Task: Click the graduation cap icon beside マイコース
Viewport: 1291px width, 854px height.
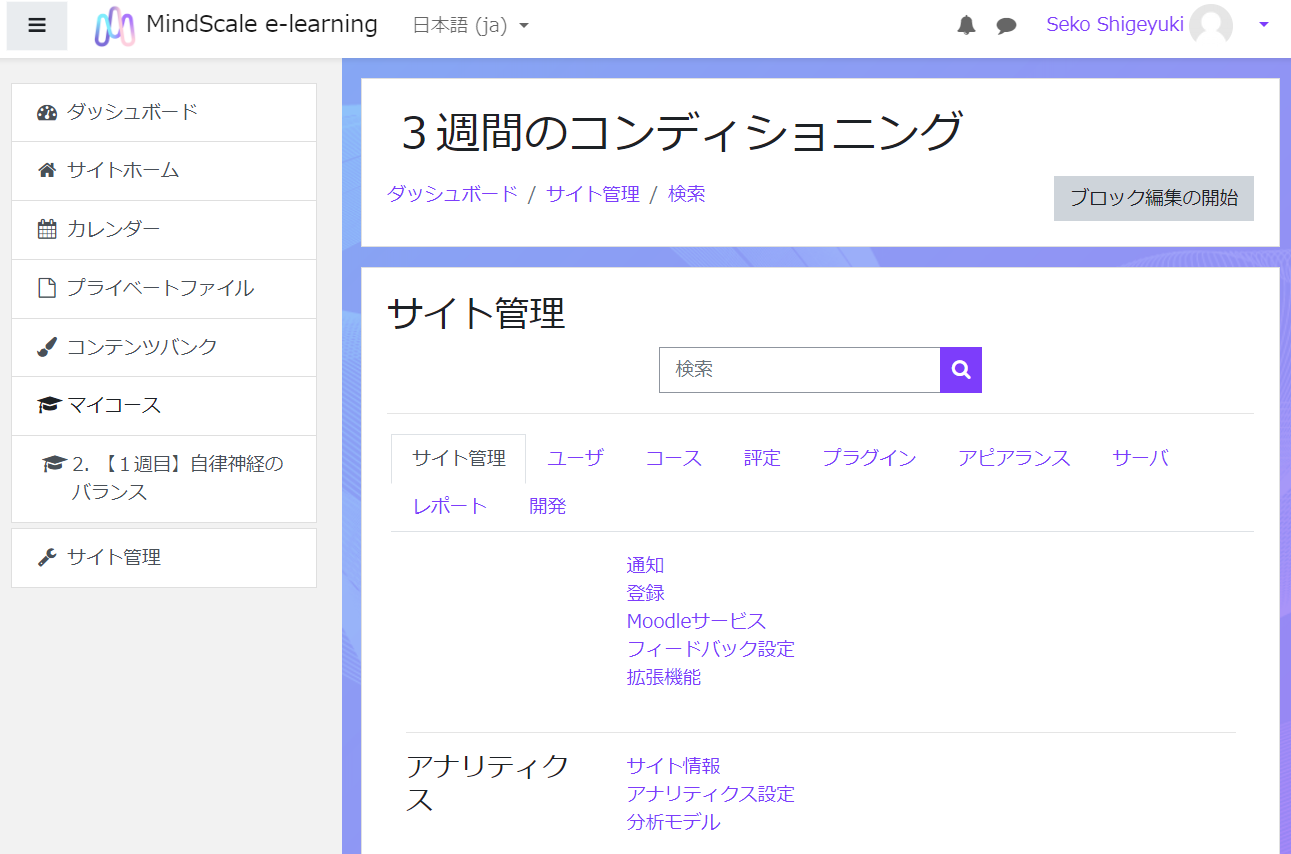Action: coord(48,405)
